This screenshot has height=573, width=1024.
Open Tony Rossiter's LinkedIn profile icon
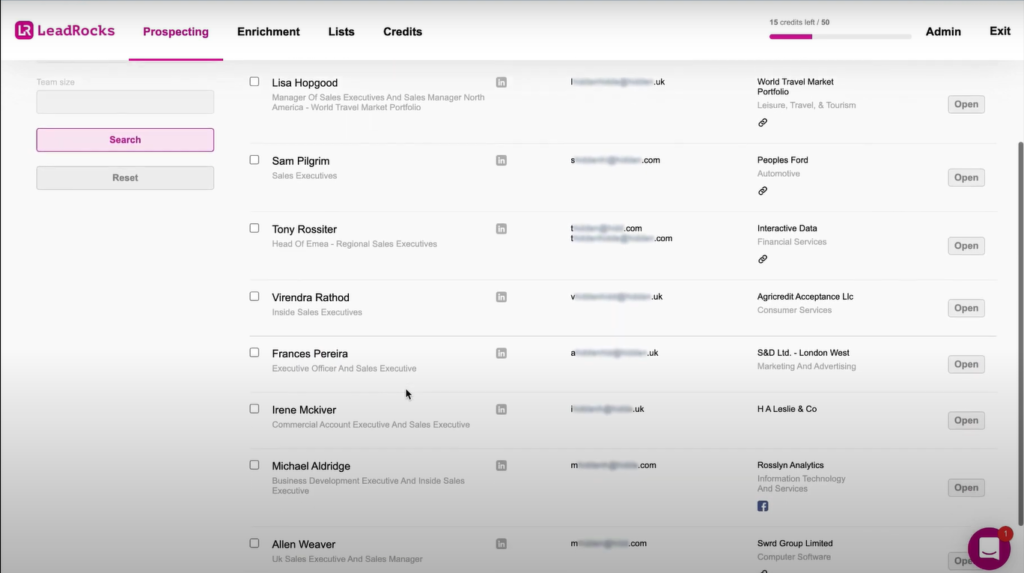[x=501, y=229]
